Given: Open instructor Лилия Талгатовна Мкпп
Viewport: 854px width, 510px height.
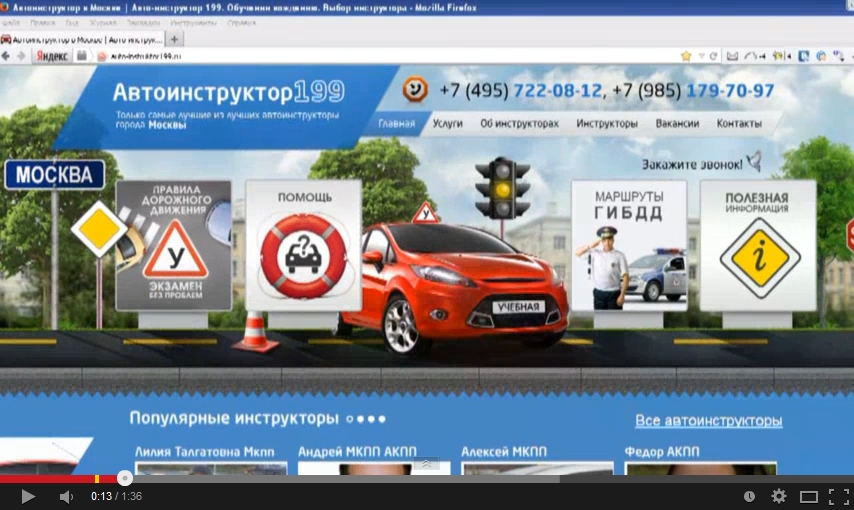Looking at the screenshot, I should point(205,452).
